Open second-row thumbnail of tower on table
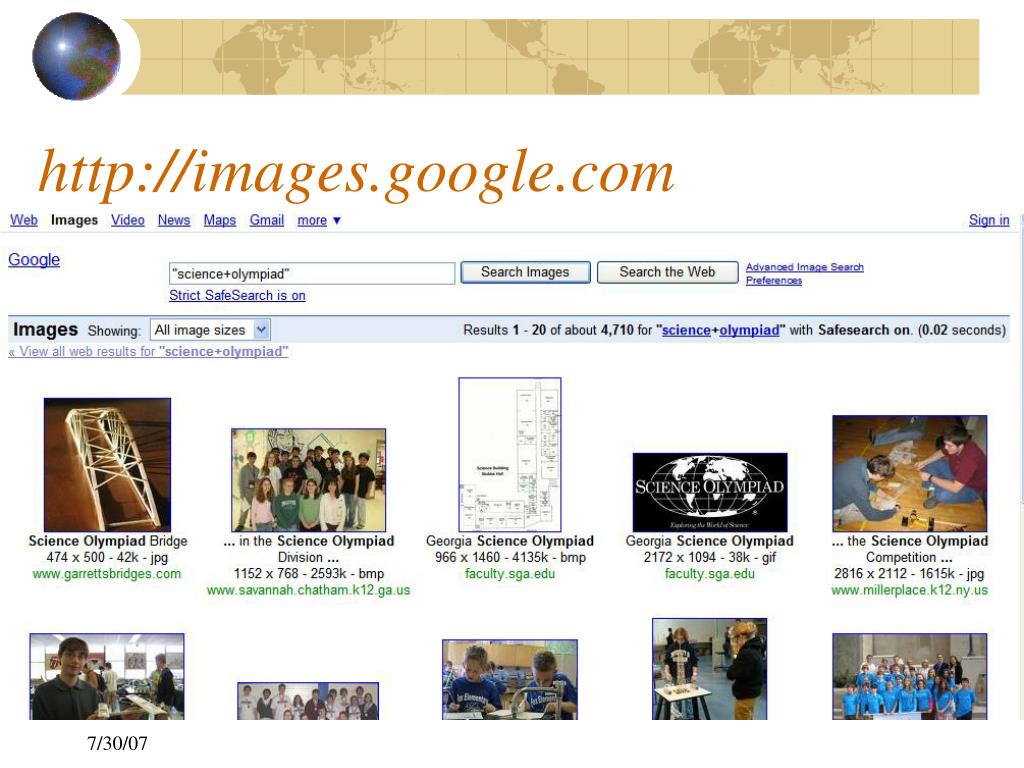This screenshot has height=768, width=1024. coord(710,669)
